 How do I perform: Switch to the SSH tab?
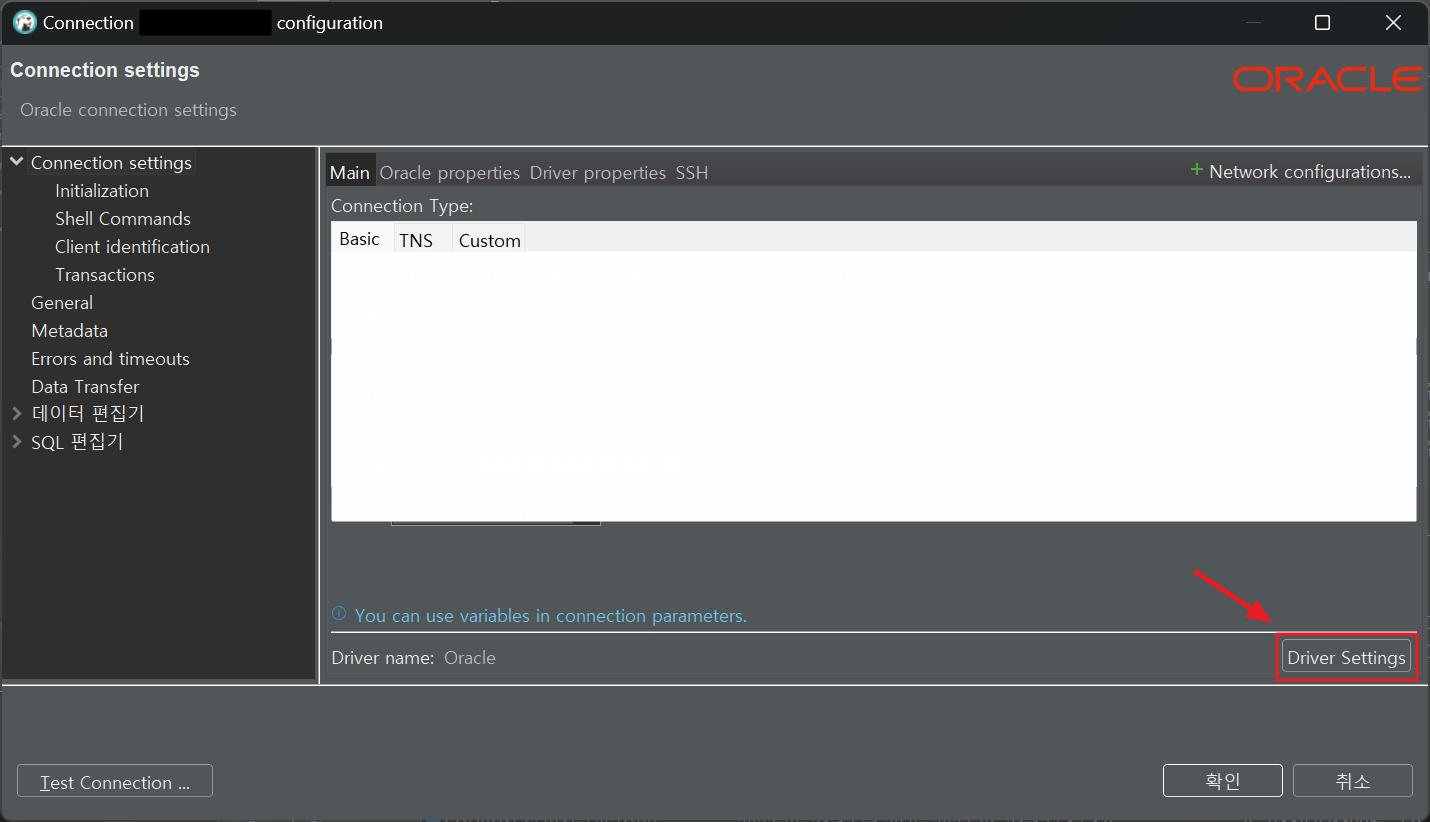(x=692, y=172)
